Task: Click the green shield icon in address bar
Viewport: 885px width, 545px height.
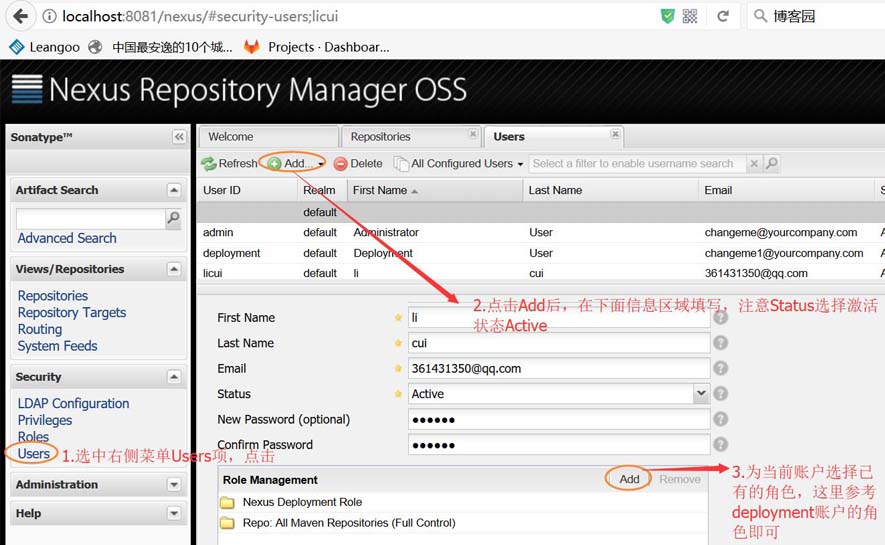Action: pos(668,16)
